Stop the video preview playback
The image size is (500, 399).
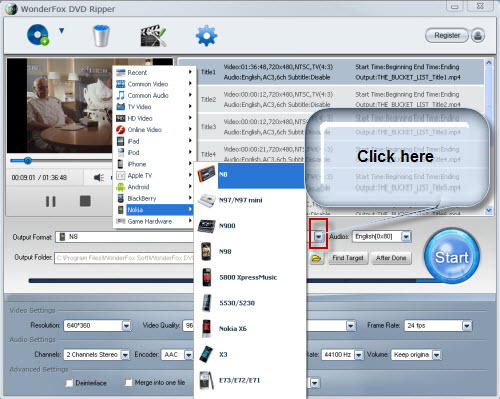pyautogui.click(x=85, y=201)
